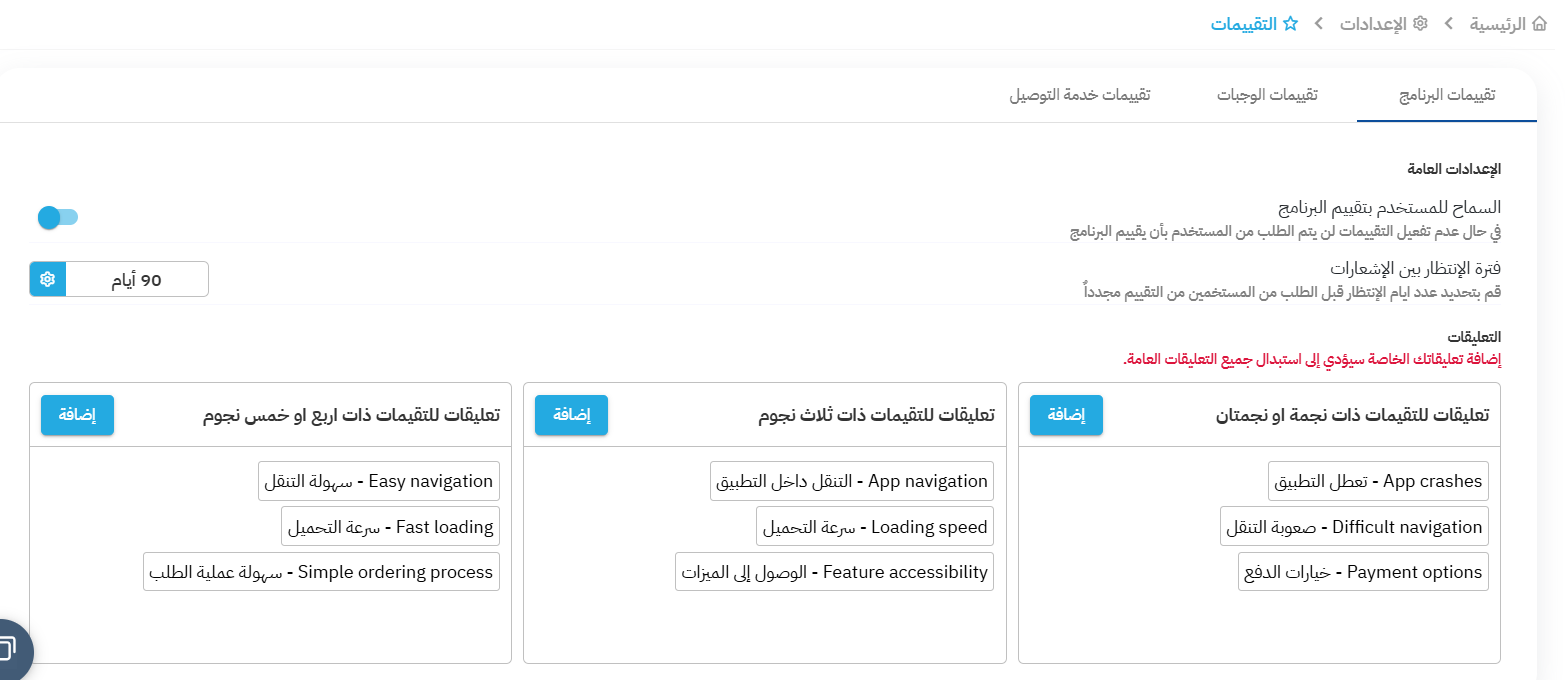Click the star icon next to التقييمات
Viewport: 1565px width, 680px height.
[1290, 24]
